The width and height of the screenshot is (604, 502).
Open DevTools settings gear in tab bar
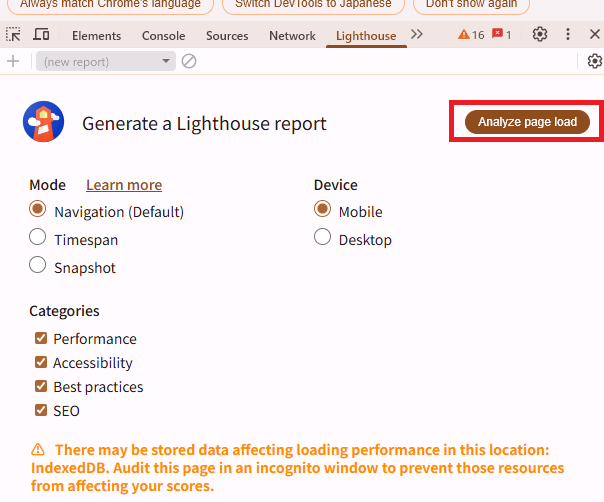[x=540, y=35]
